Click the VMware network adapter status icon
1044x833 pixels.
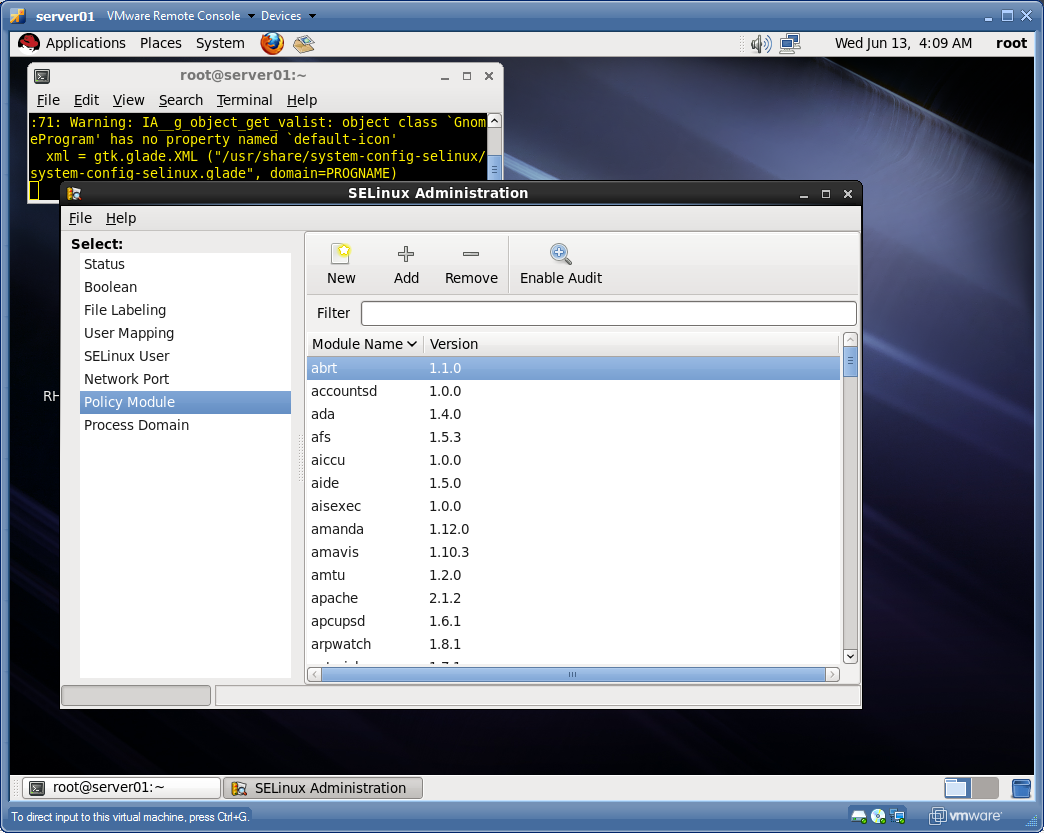click(x=898, y=816)
